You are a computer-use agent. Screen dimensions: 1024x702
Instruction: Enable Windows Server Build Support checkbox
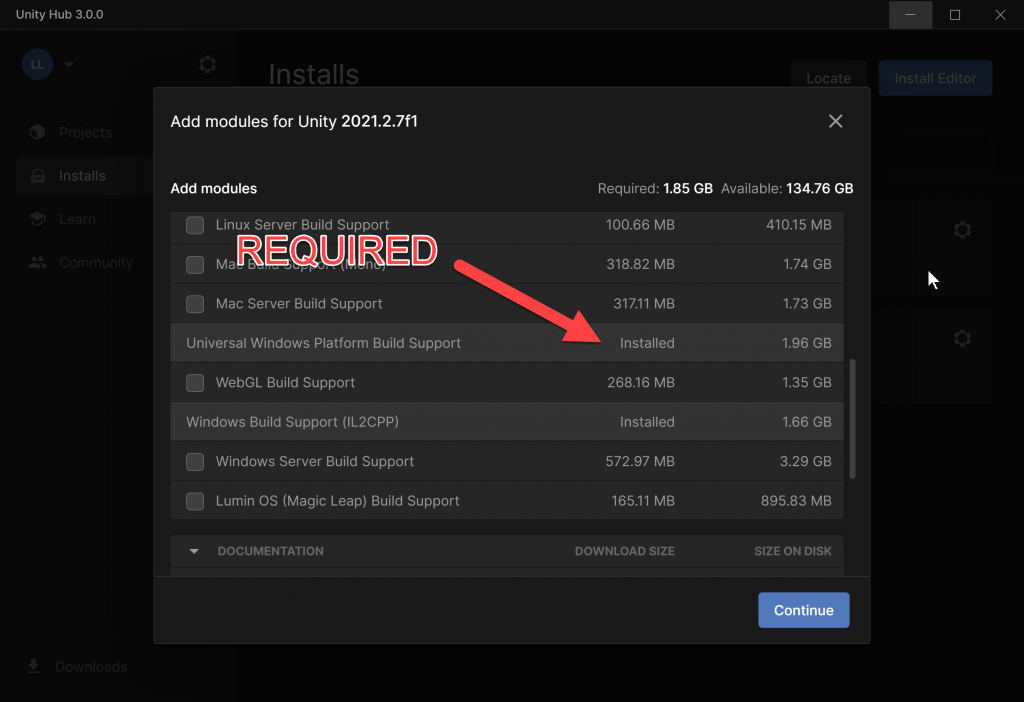click(x=195, y=462)
